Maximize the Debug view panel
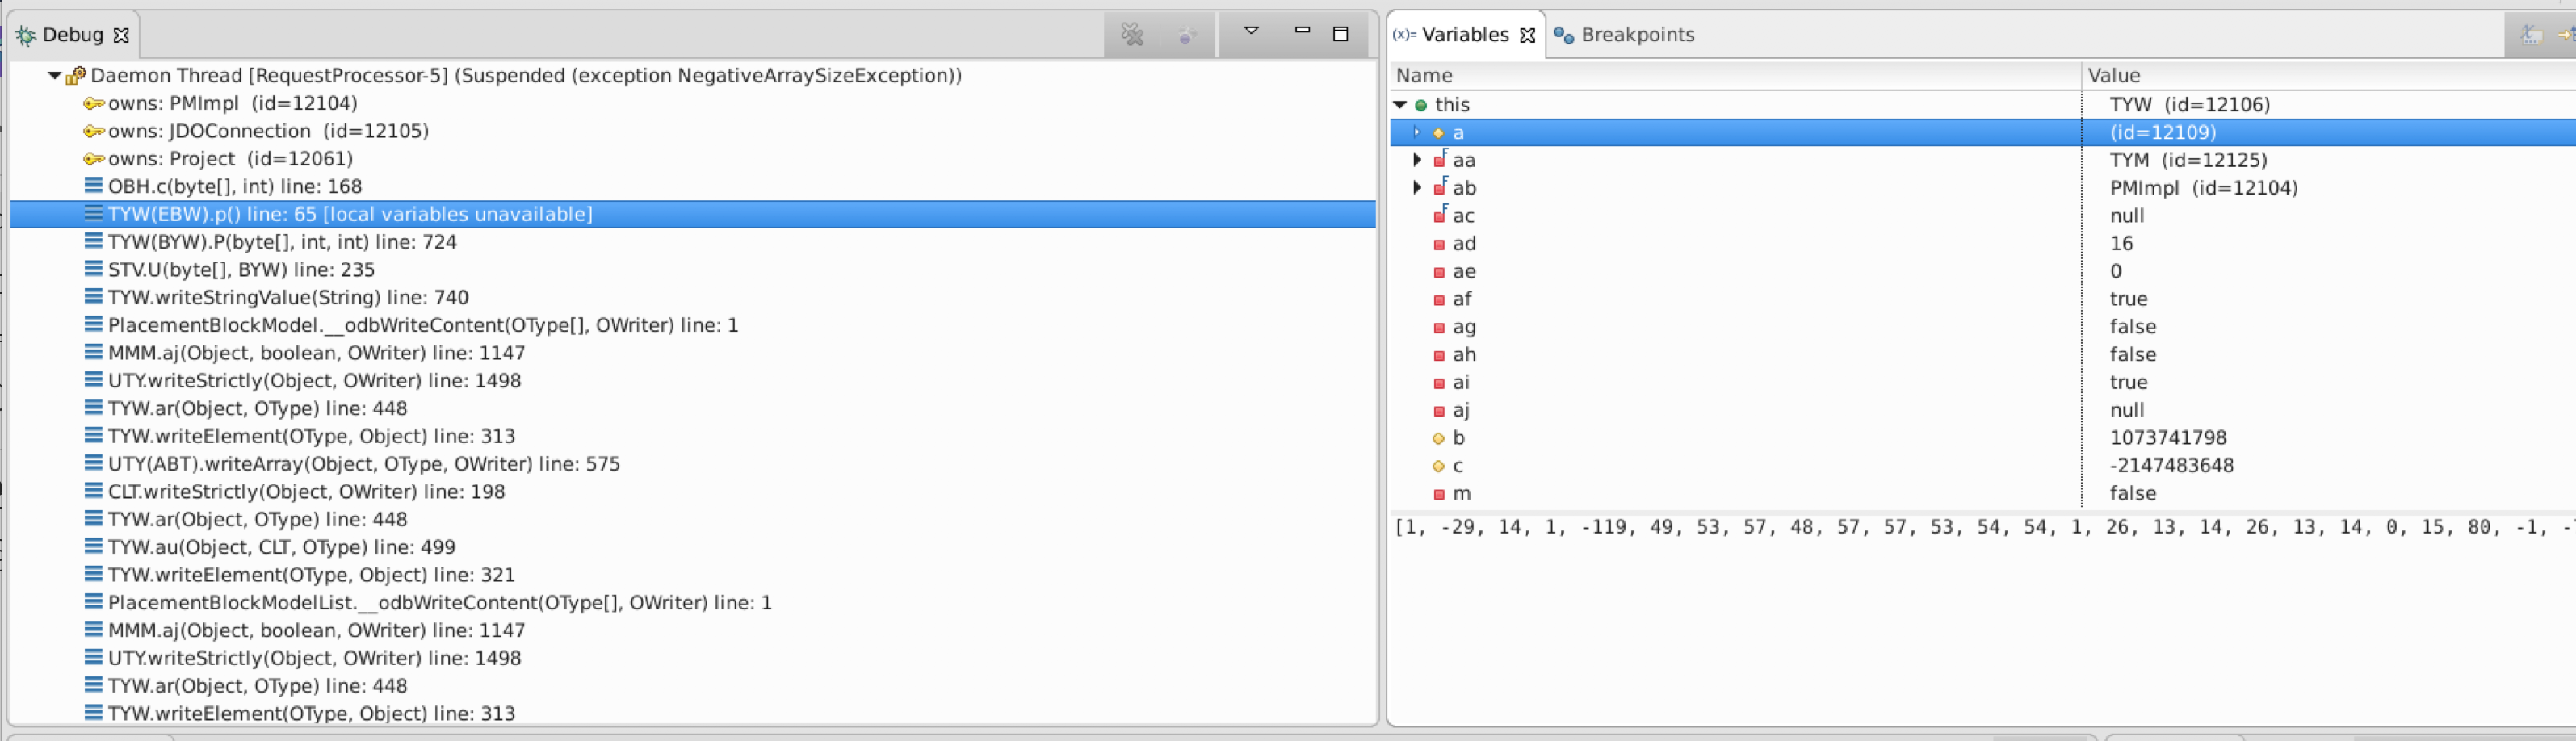Screen dimensions: 2576x741 pyautogui.click(x=1341, y=34)
